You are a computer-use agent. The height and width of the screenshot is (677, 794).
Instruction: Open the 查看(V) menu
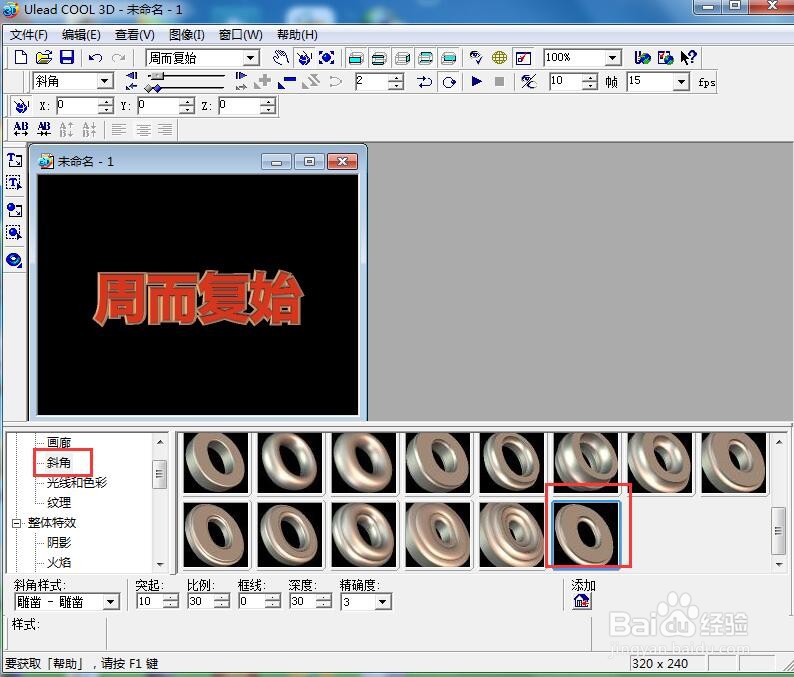pos(134,34)
